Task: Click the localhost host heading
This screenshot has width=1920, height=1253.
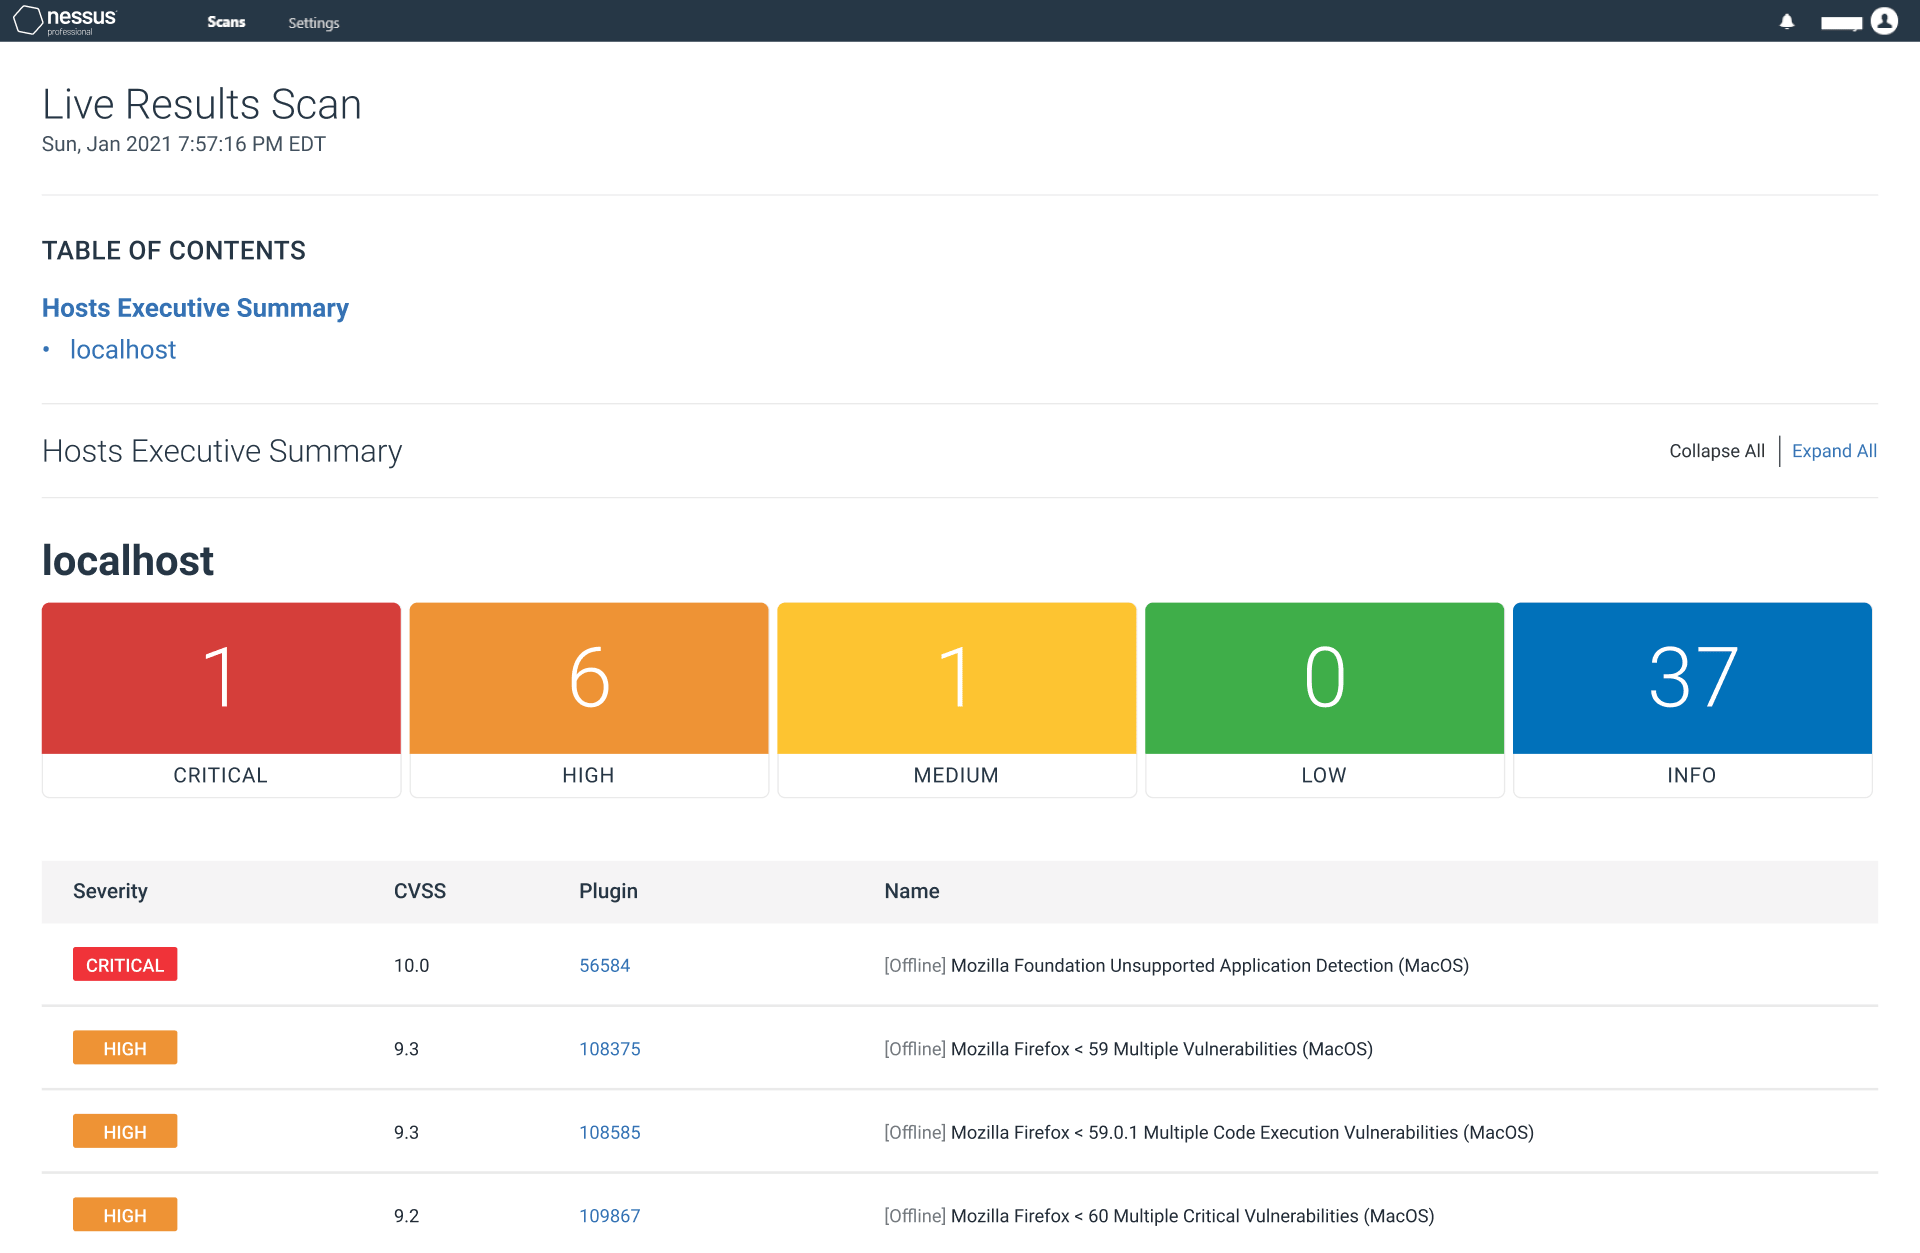Action: [128, 561]
